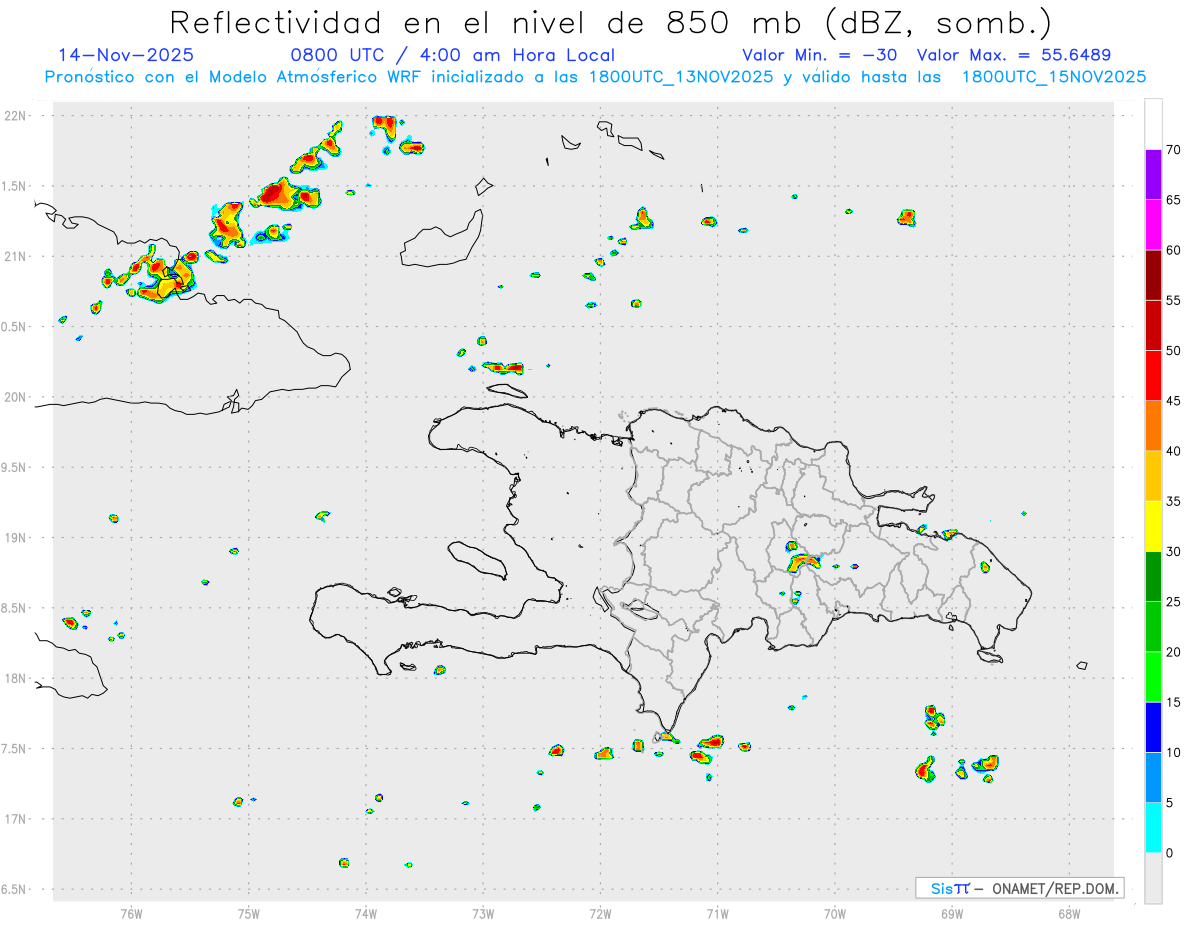Click longitude axis label "76W"
1200x927 pixels.
[131, 914]
